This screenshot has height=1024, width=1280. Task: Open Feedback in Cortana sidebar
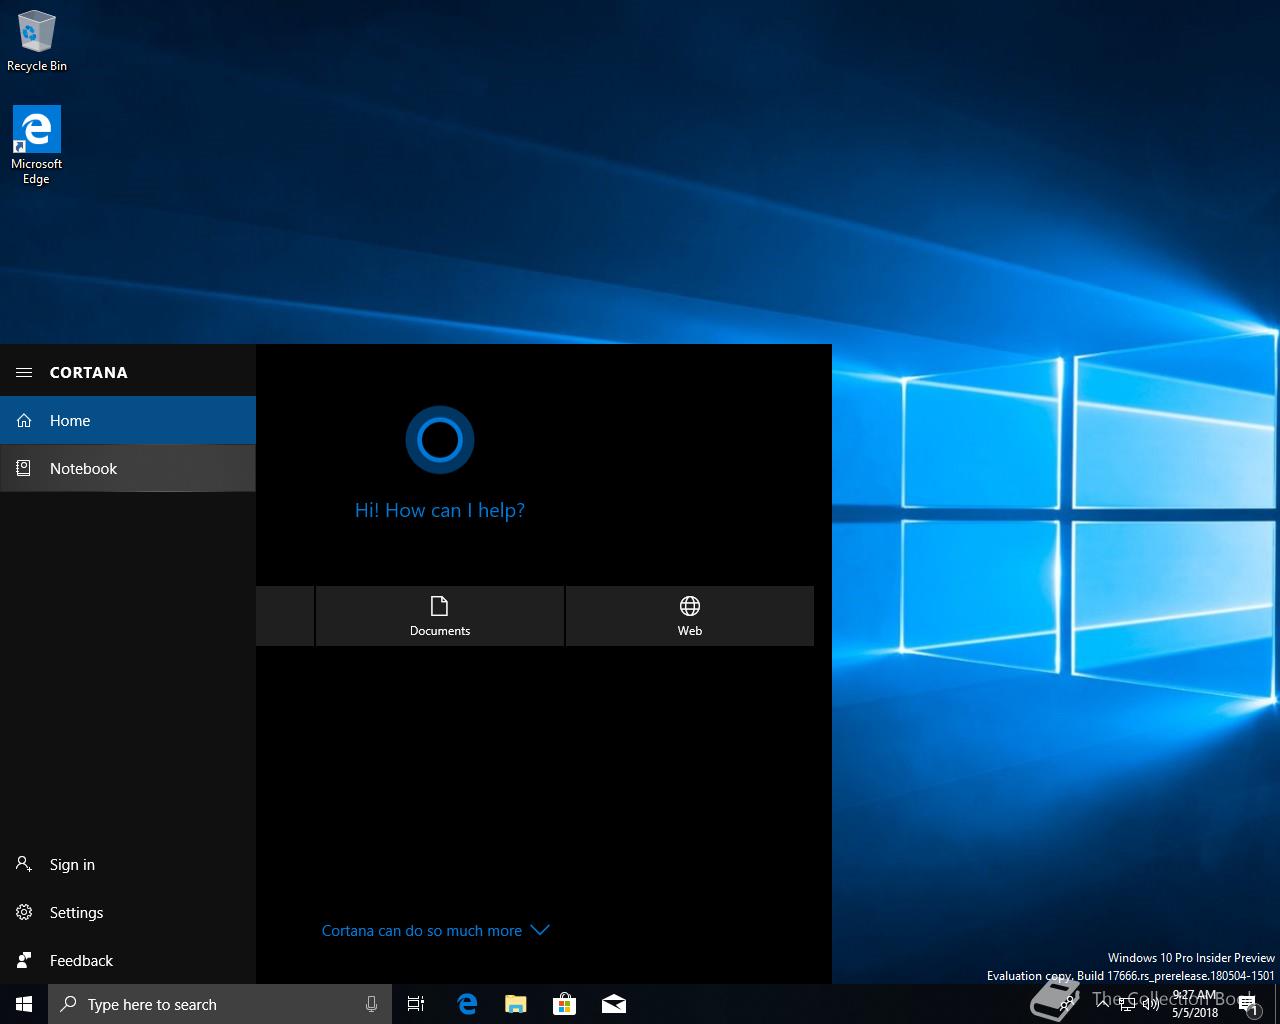[x=128, y=960]
